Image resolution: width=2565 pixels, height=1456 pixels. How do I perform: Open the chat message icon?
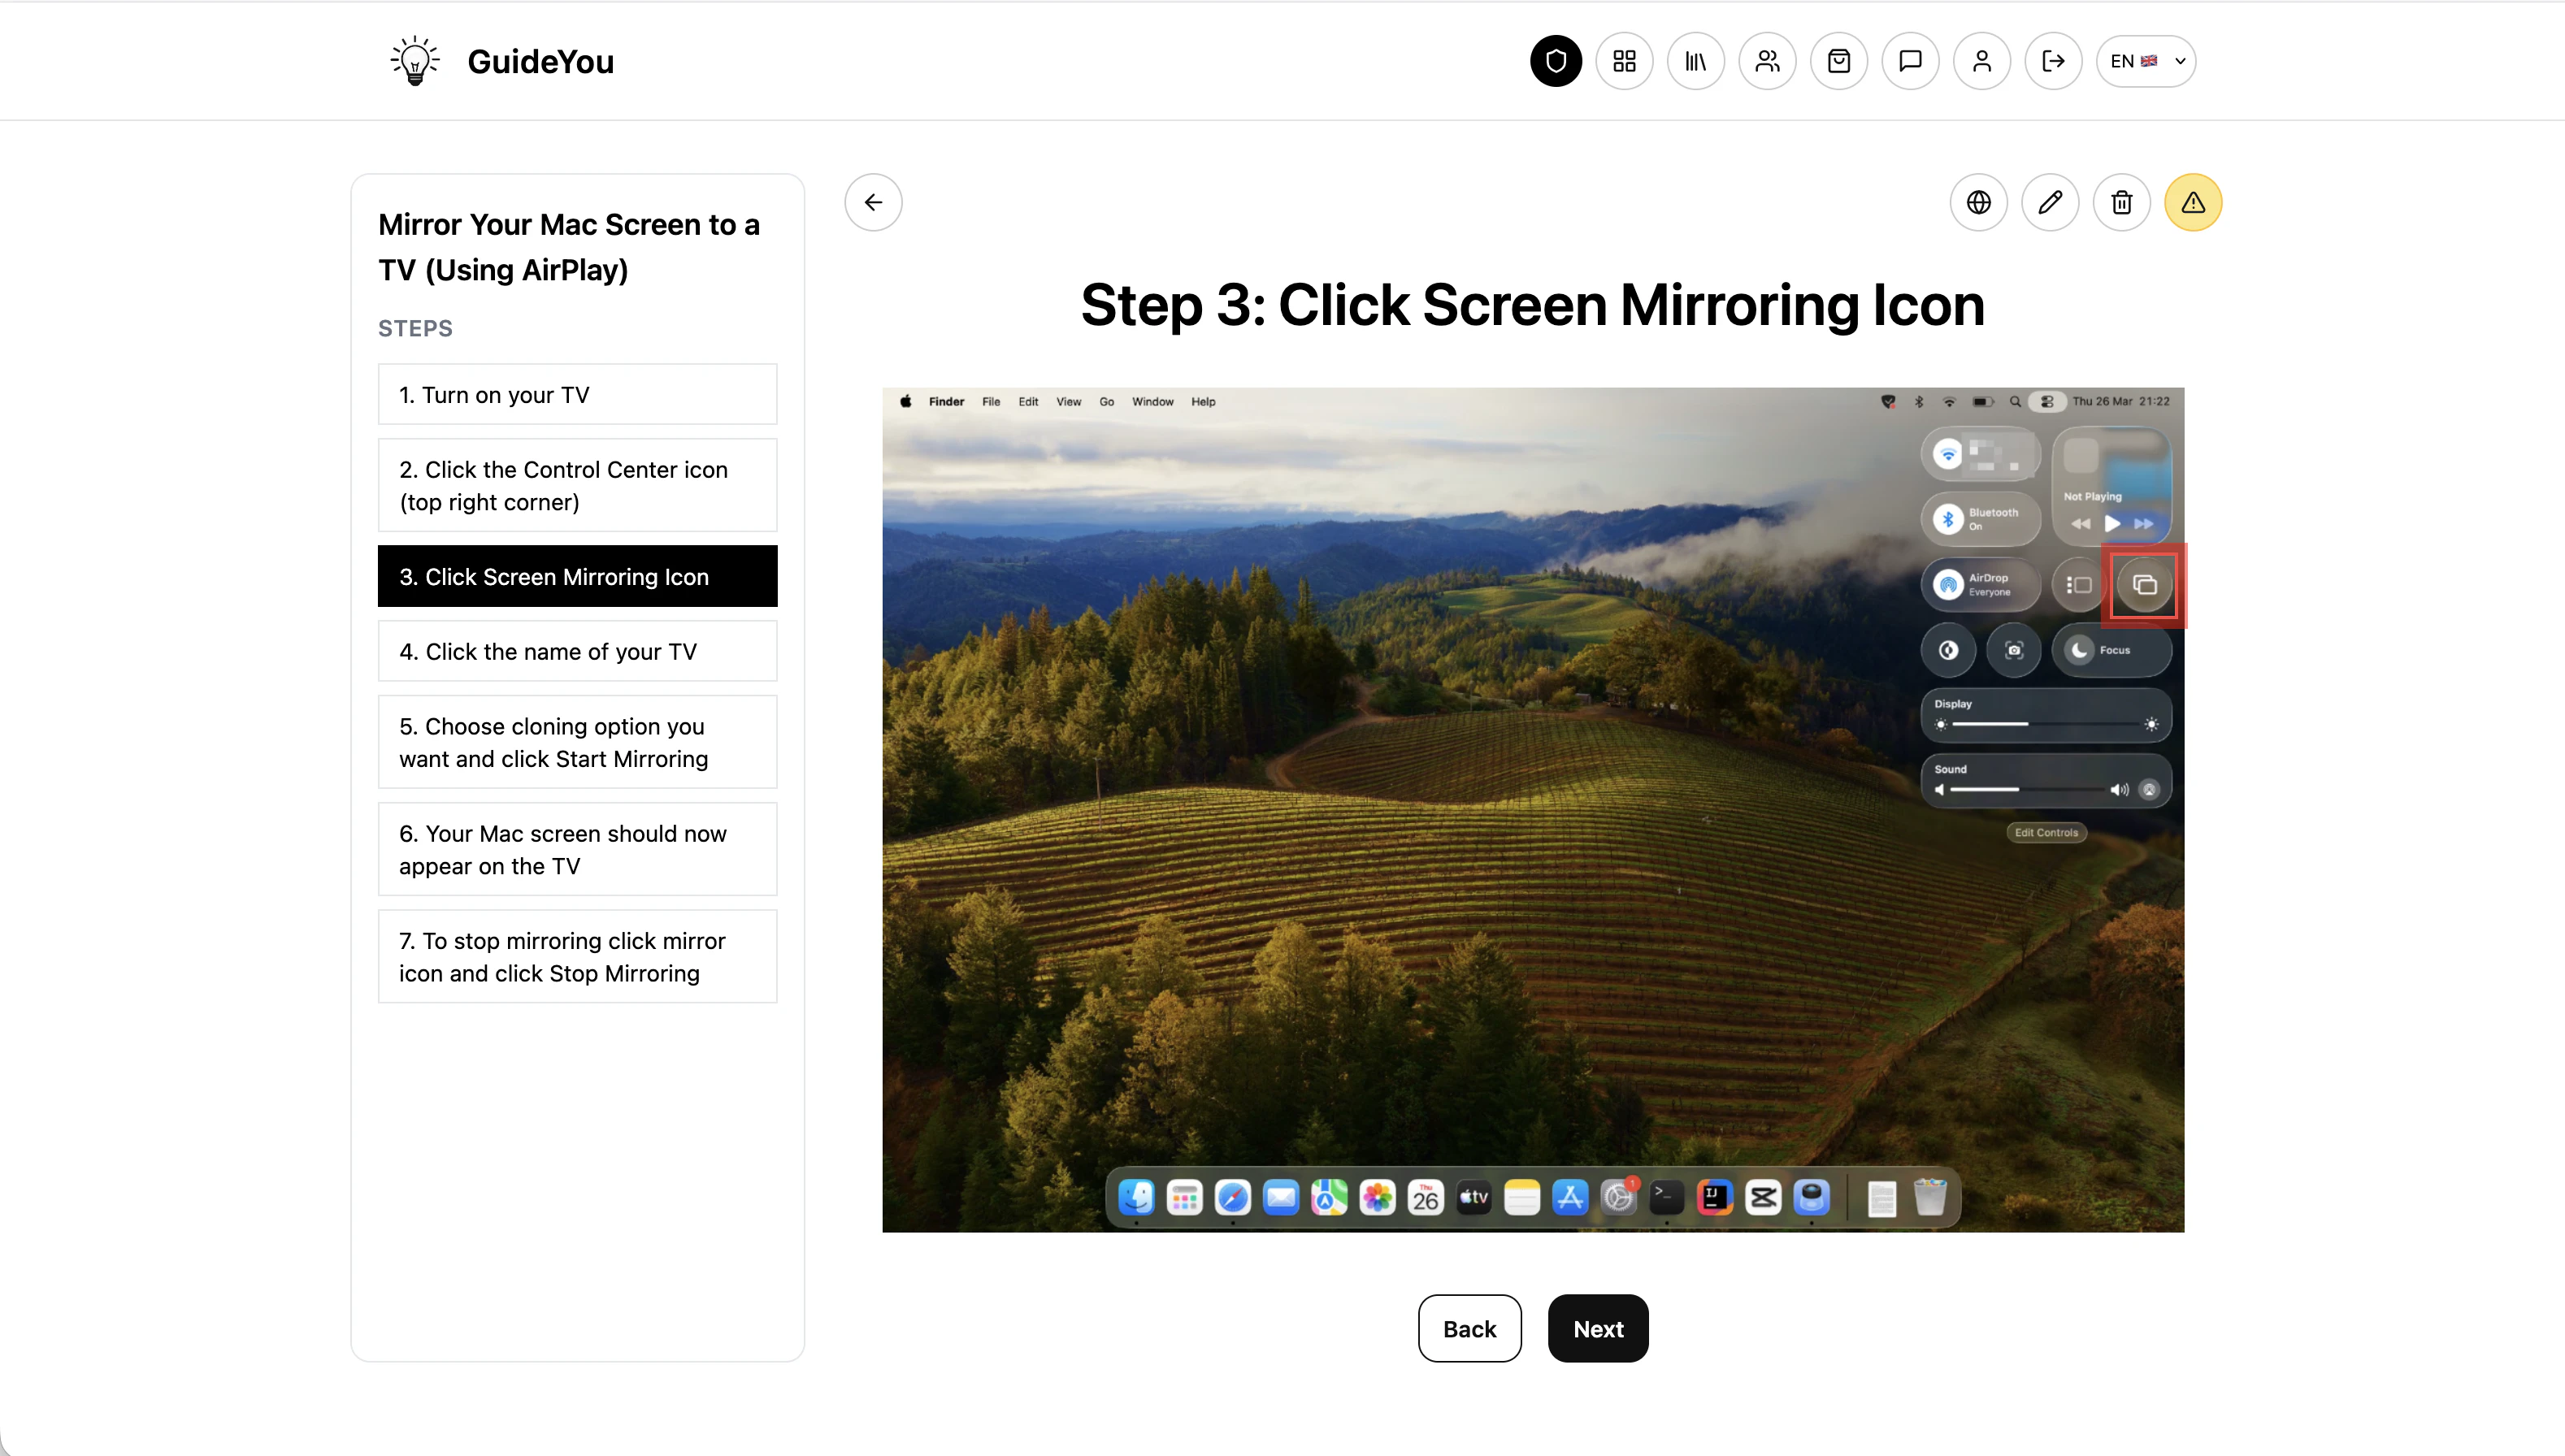coord(1910,61)
